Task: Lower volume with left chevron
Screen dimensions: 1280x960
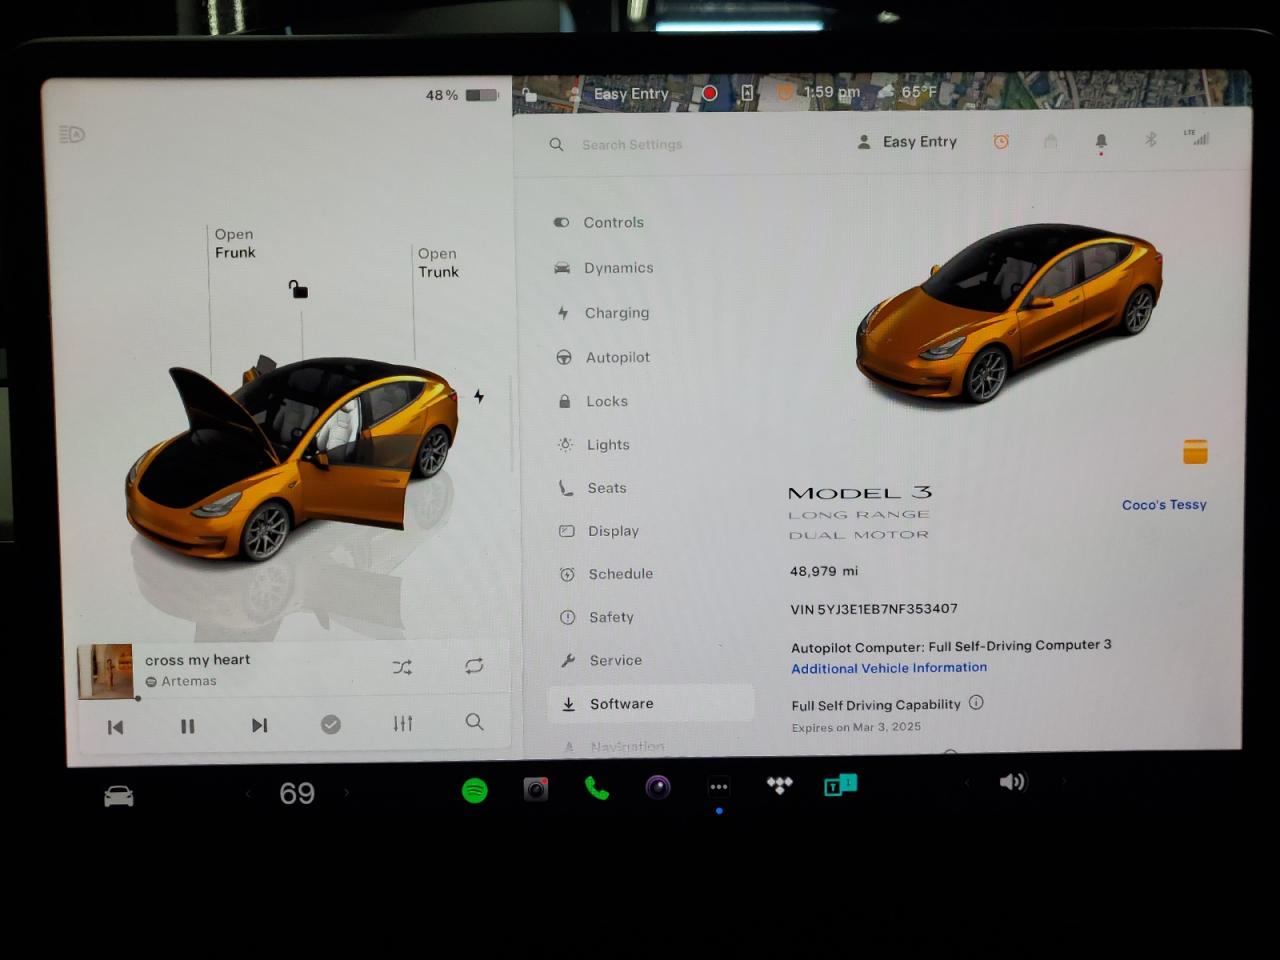Action: pos(967,783)
